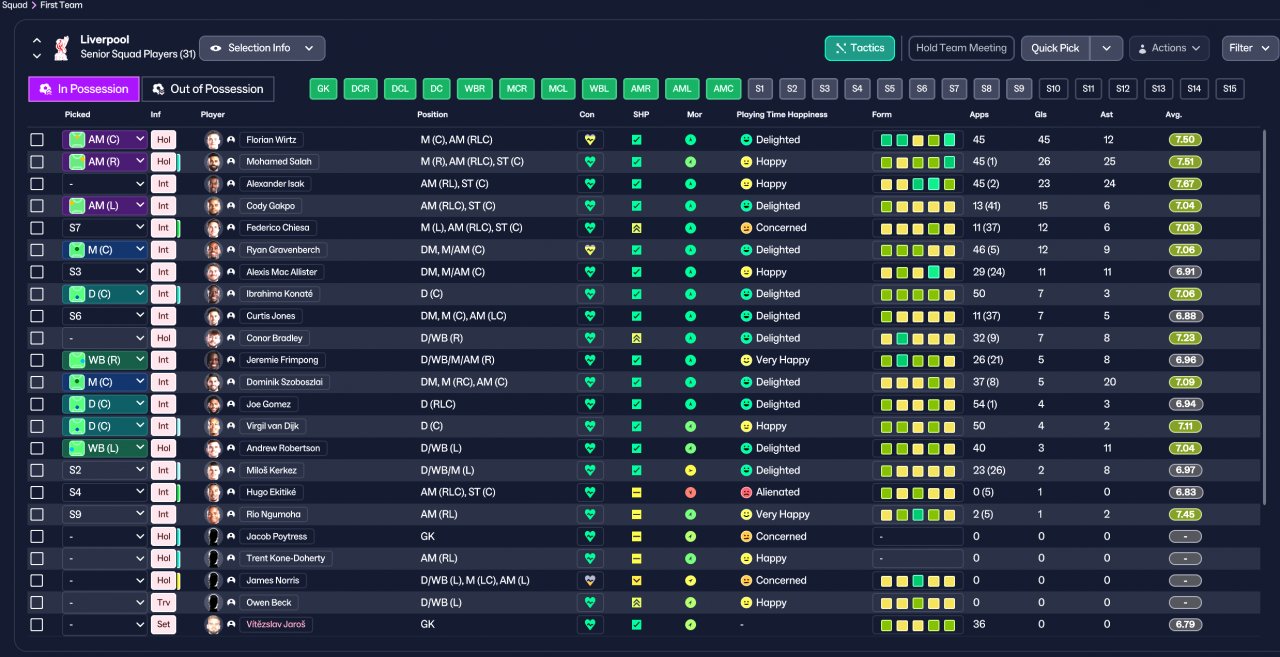Open the Selection Info dropdown
Viewport: 1280px width, 657px height.
coord(262,48)
